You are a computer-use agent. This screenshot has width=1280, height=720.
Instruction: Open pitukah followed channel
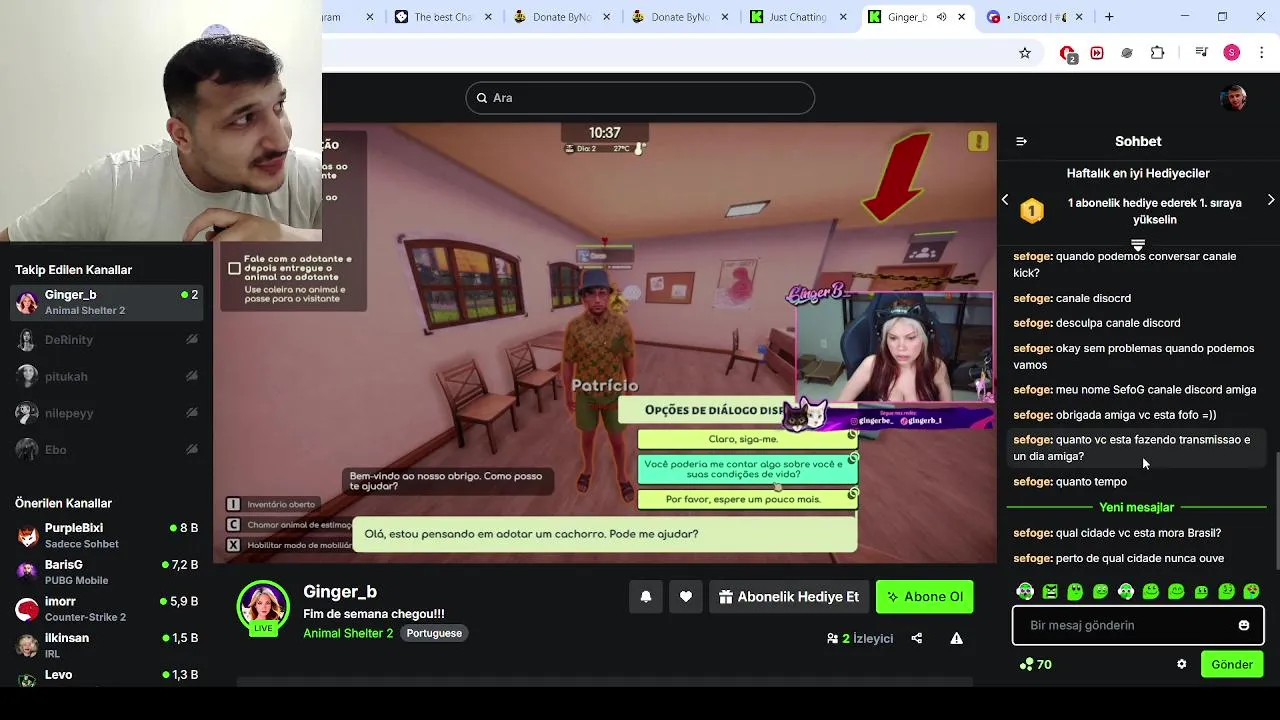[x=107, y=377]
